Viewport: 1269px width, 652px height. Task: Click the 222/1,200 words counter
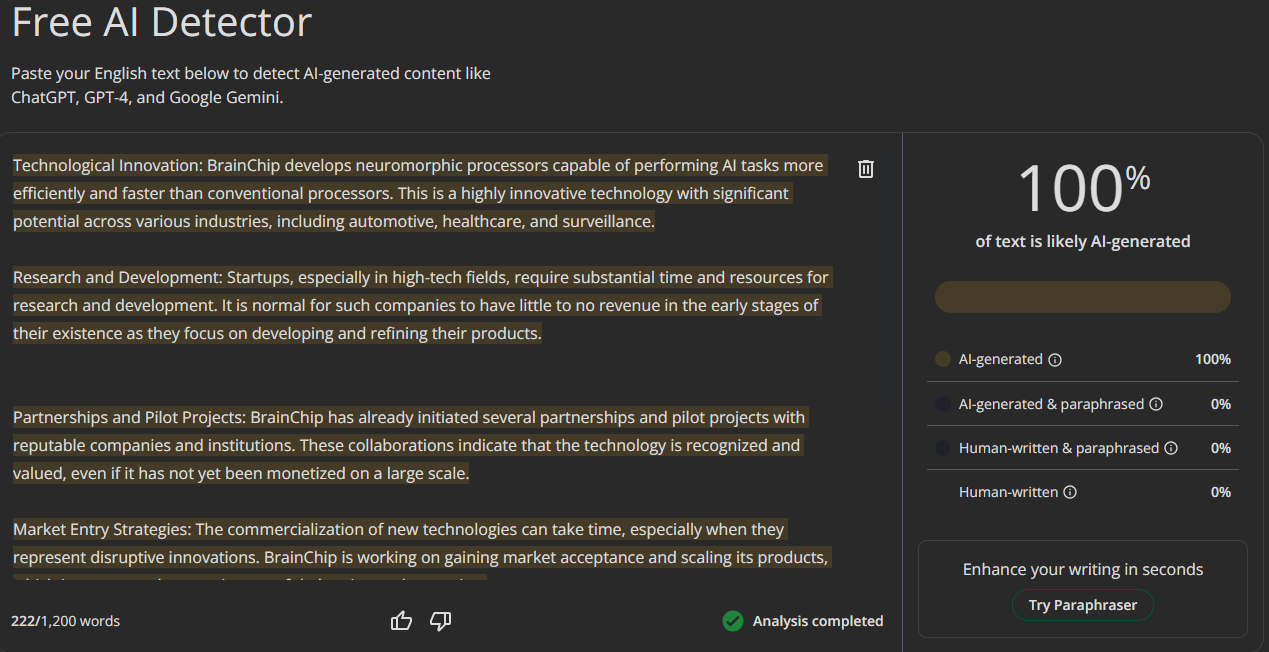(x=65, y=621)
